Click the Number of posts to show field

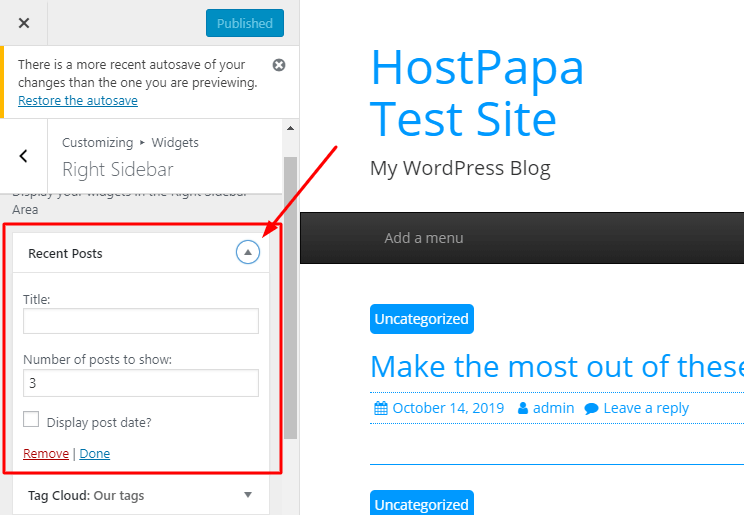coord(141,383)
